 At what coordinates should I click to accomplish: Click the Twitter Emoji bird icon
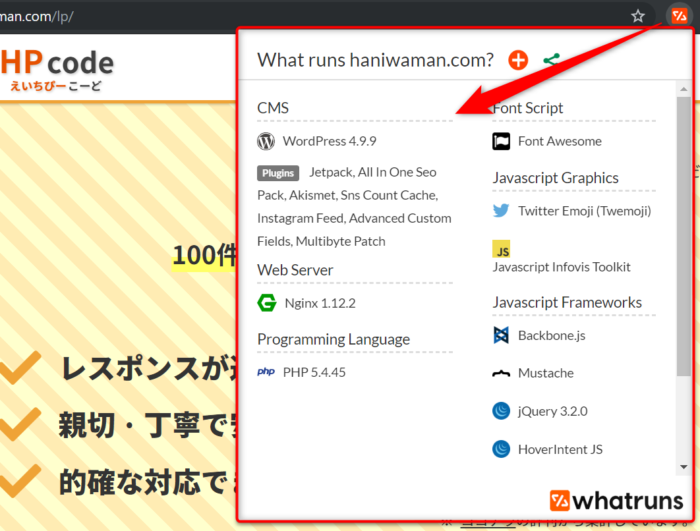pos(501,211)
